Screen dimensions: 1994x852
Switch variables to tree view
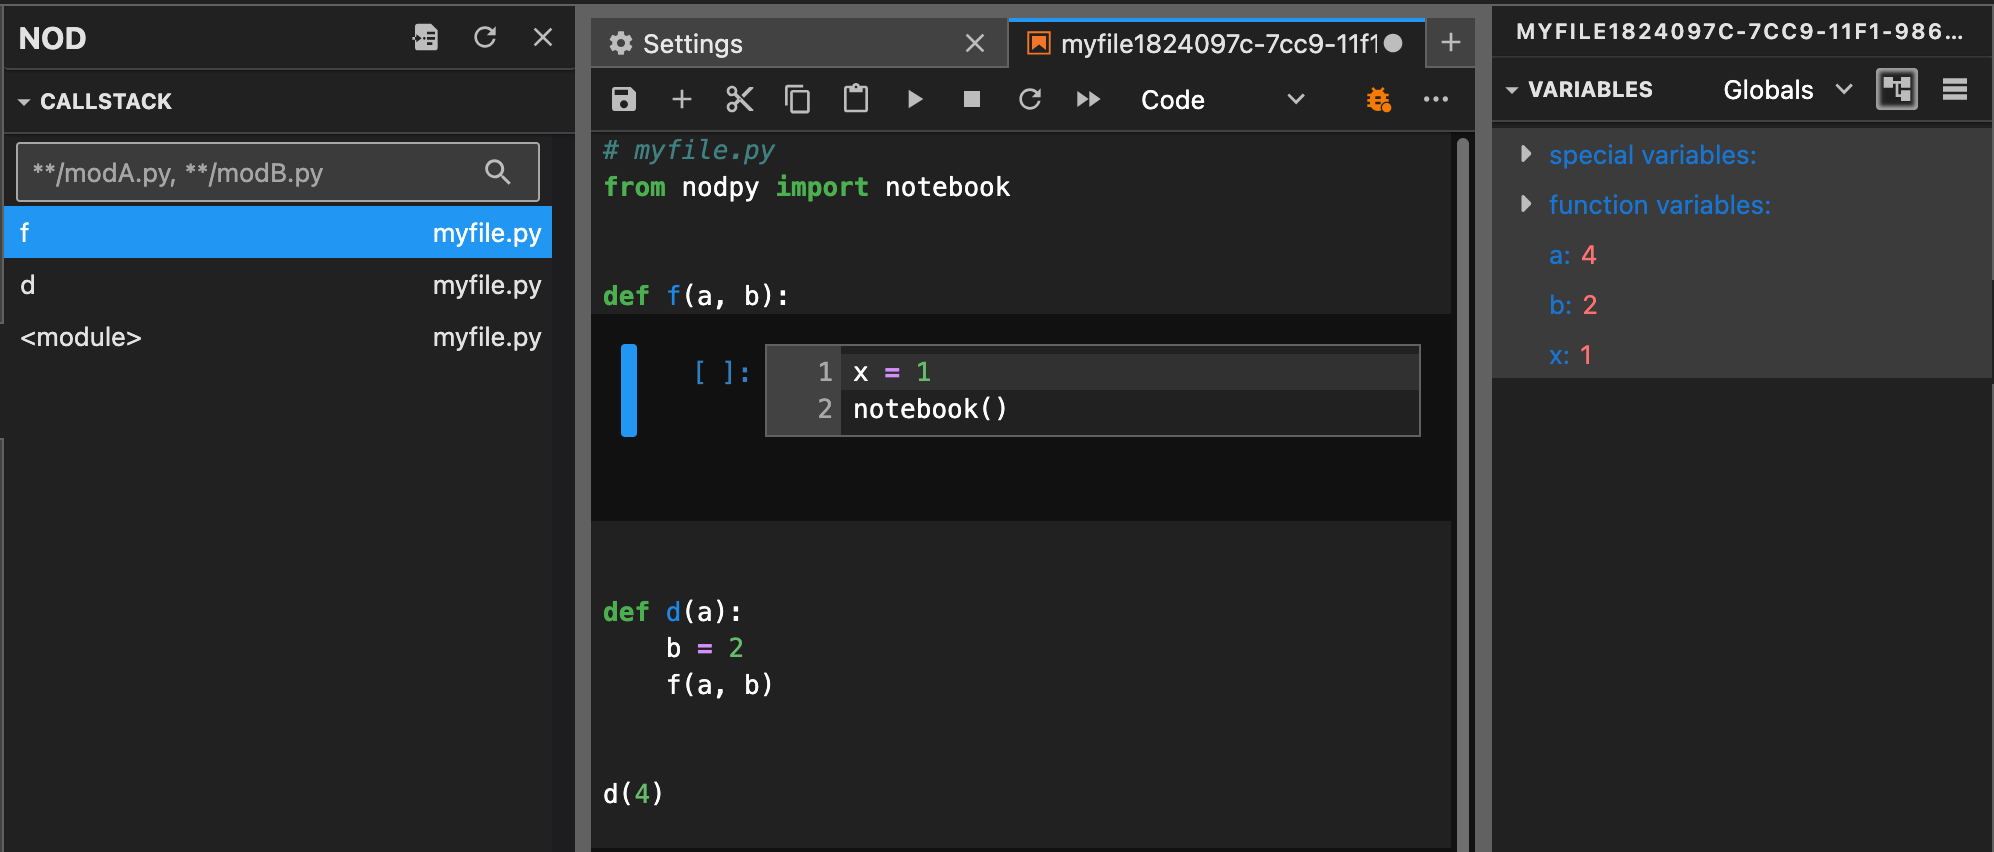click(1897, 89)
